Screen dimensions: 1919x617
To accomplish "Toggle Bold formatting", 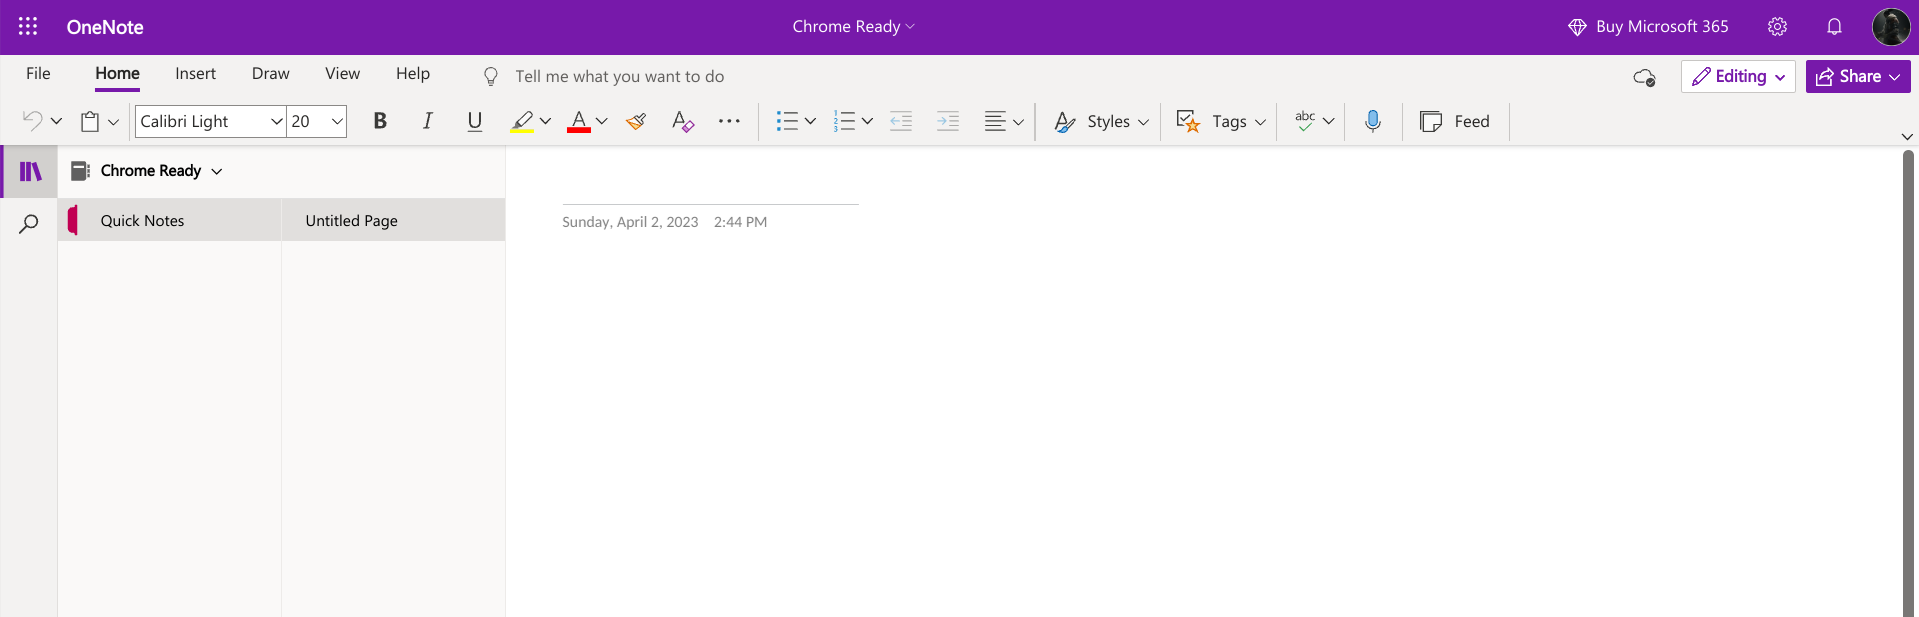I will coord(380,121).
